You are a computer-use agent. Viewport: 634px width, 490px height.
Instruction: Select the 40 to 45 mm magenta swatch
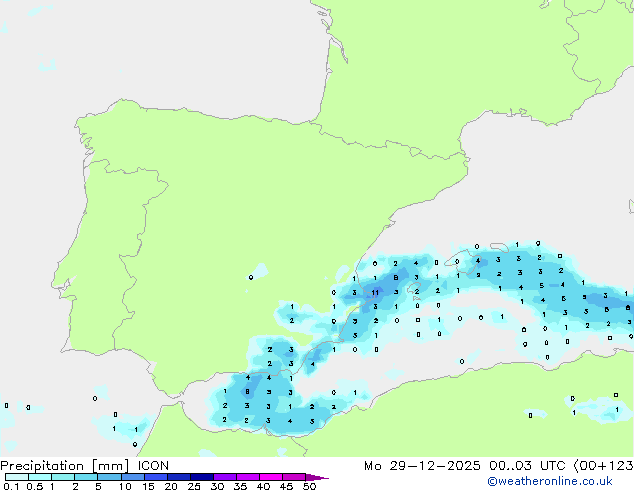271,477
